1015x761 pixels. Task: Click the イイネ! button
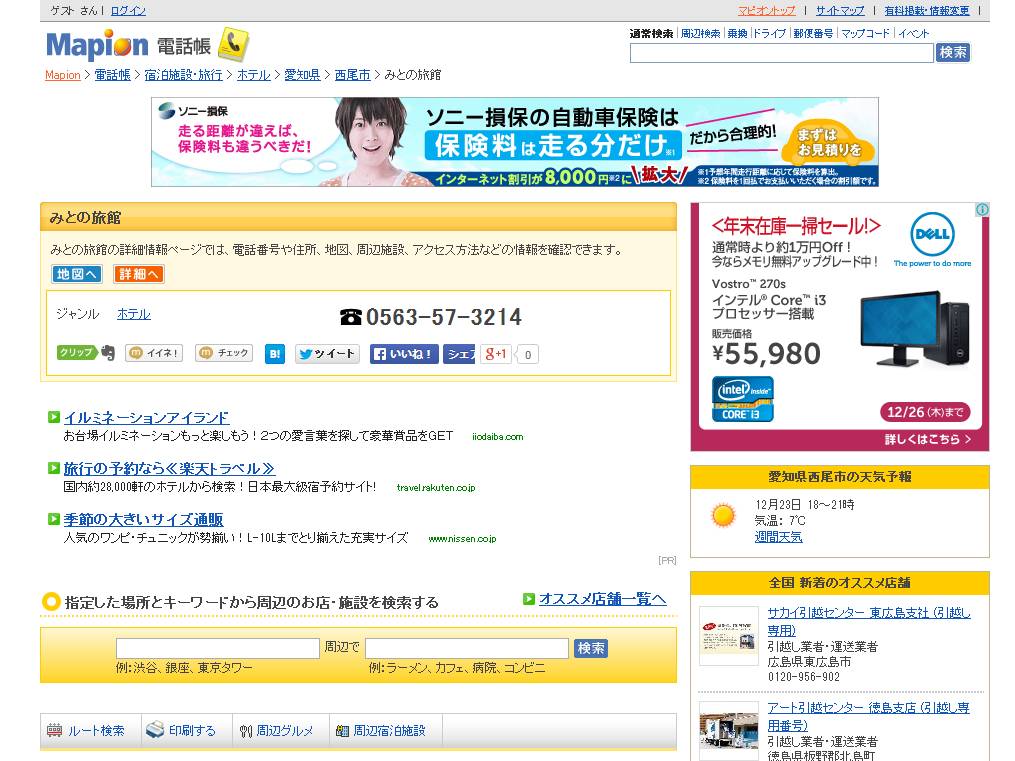click(x=154, y=353)
